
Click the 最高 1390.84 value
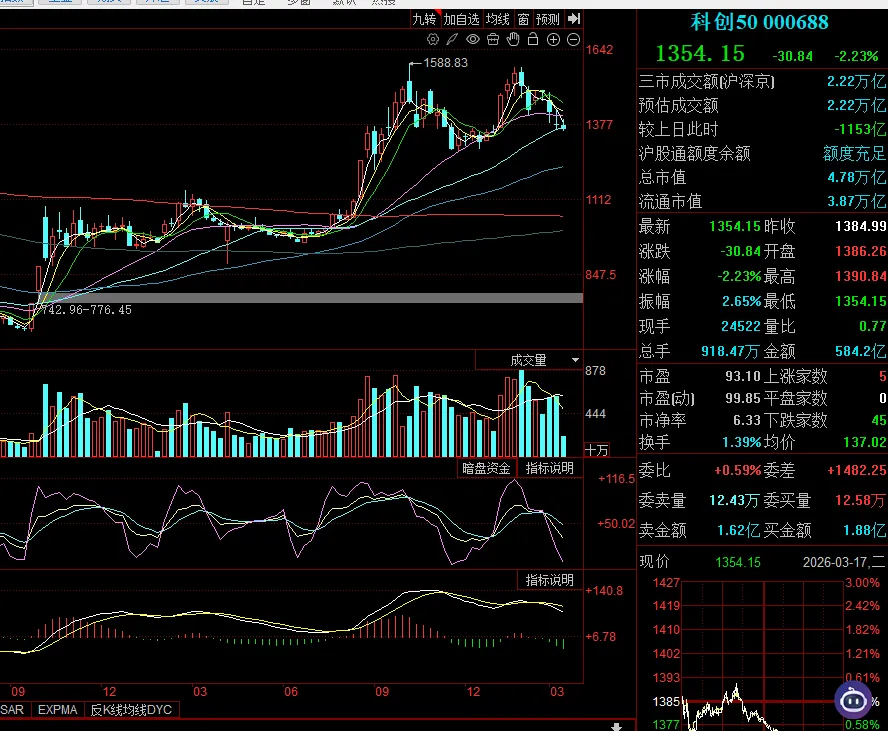tap(861, 276)
